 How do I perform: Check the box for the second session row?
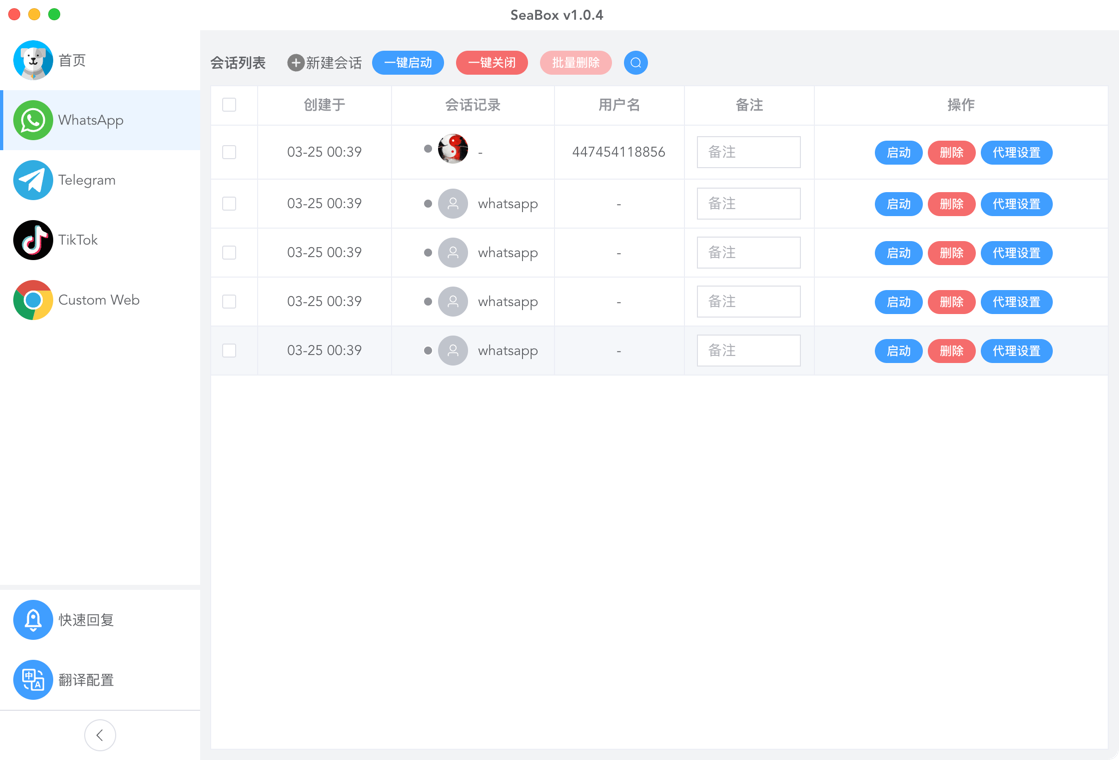[229, 203]
